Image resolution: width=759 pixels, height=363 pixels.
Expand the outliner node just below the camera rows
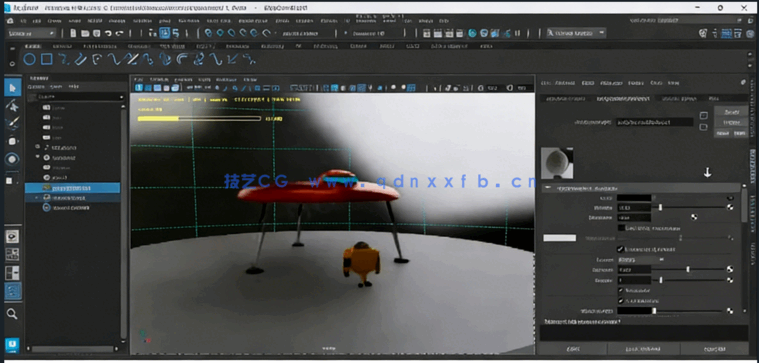(37, 147)
